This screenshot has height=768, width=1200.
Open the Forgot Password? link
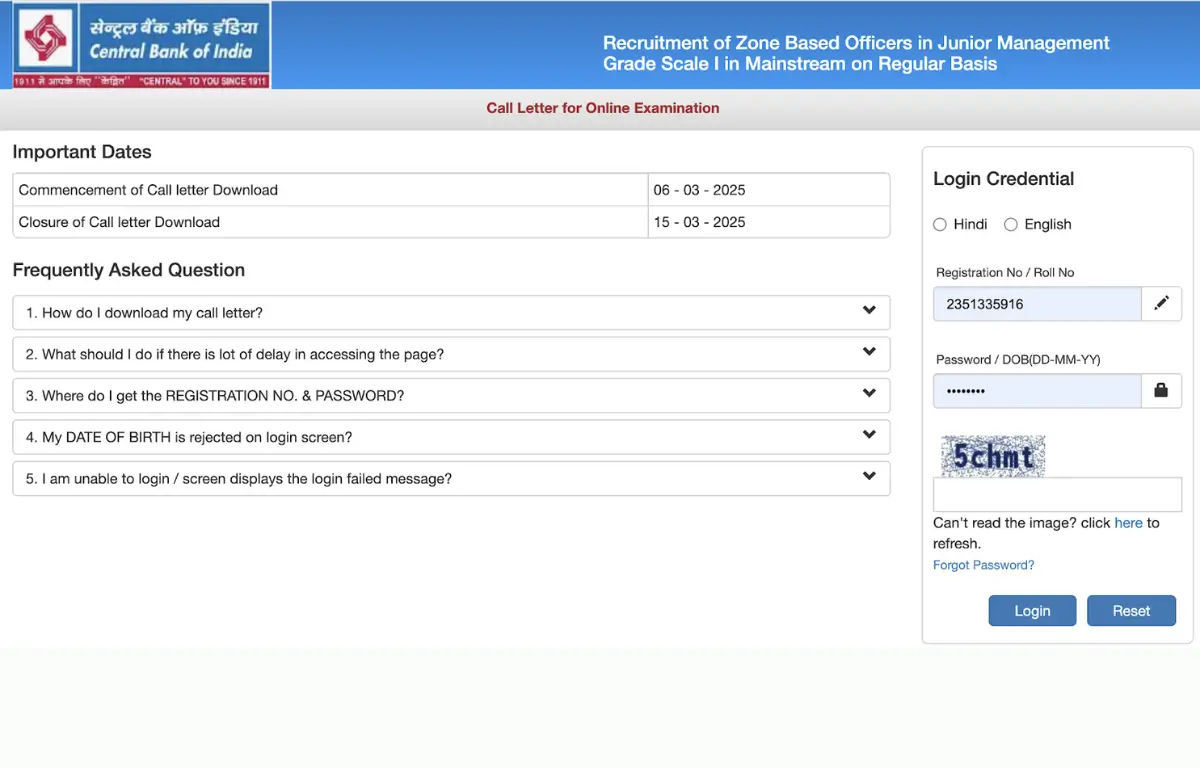pyautogui.click(x=983, y=565)
